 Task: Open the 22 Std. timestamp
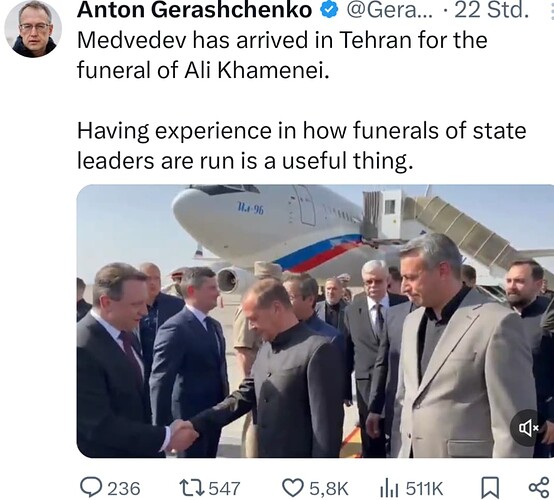click(491, 10)
